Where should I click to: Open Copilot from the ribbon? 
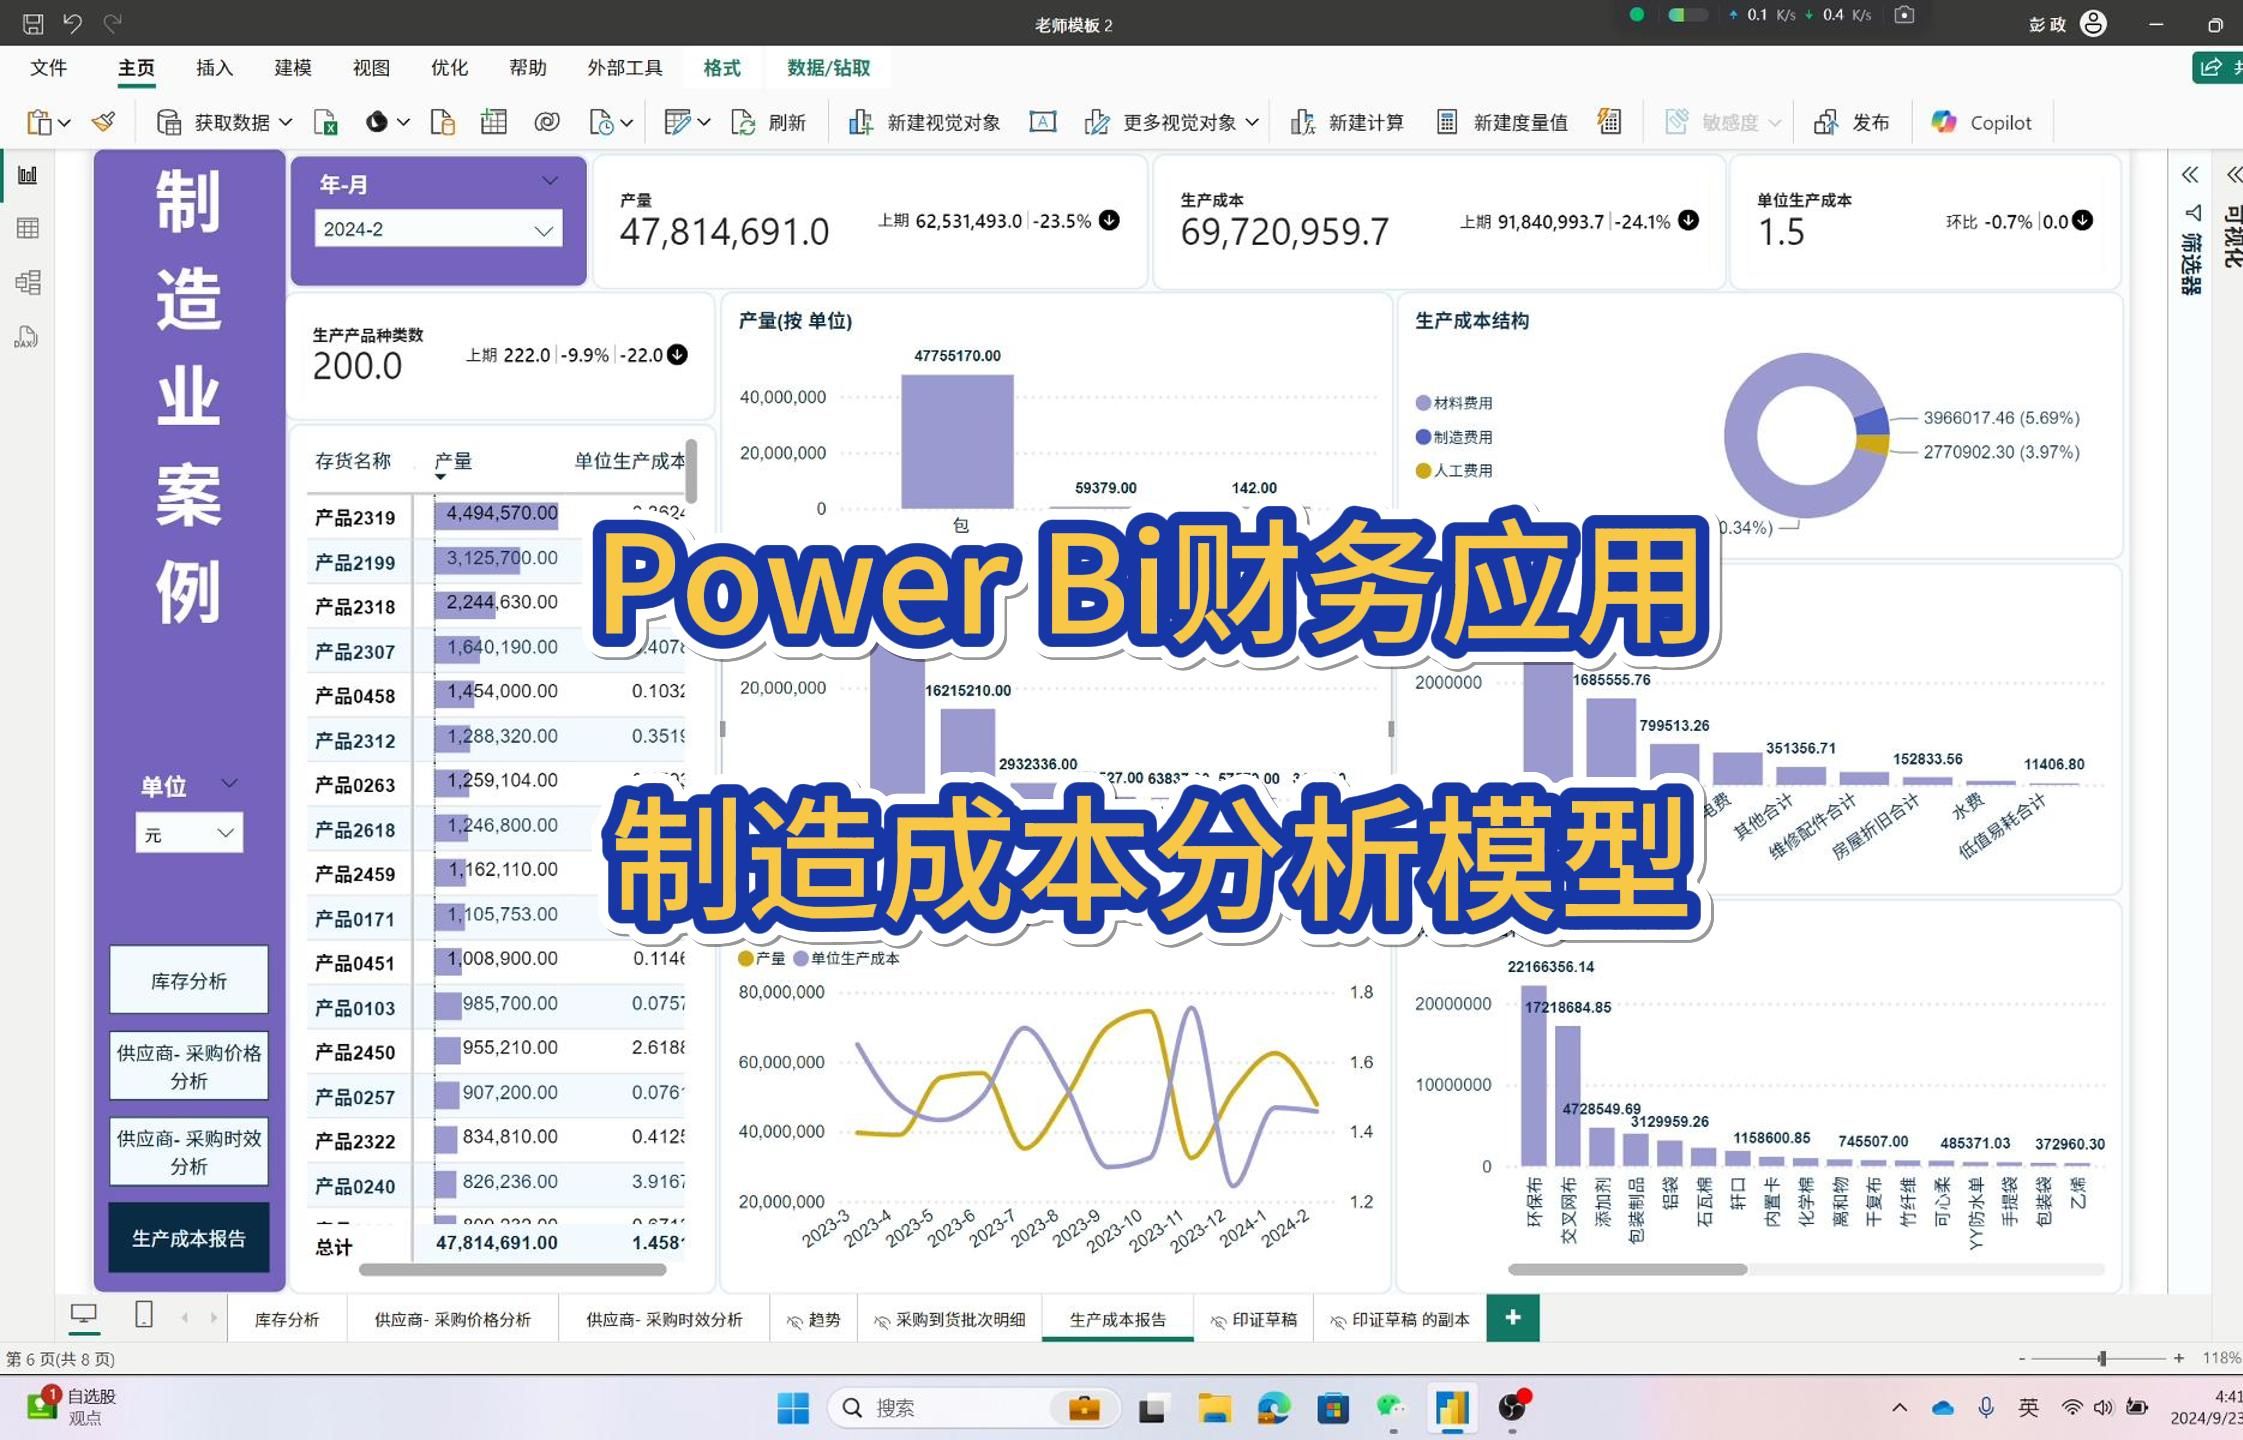tap(1982, 122)
